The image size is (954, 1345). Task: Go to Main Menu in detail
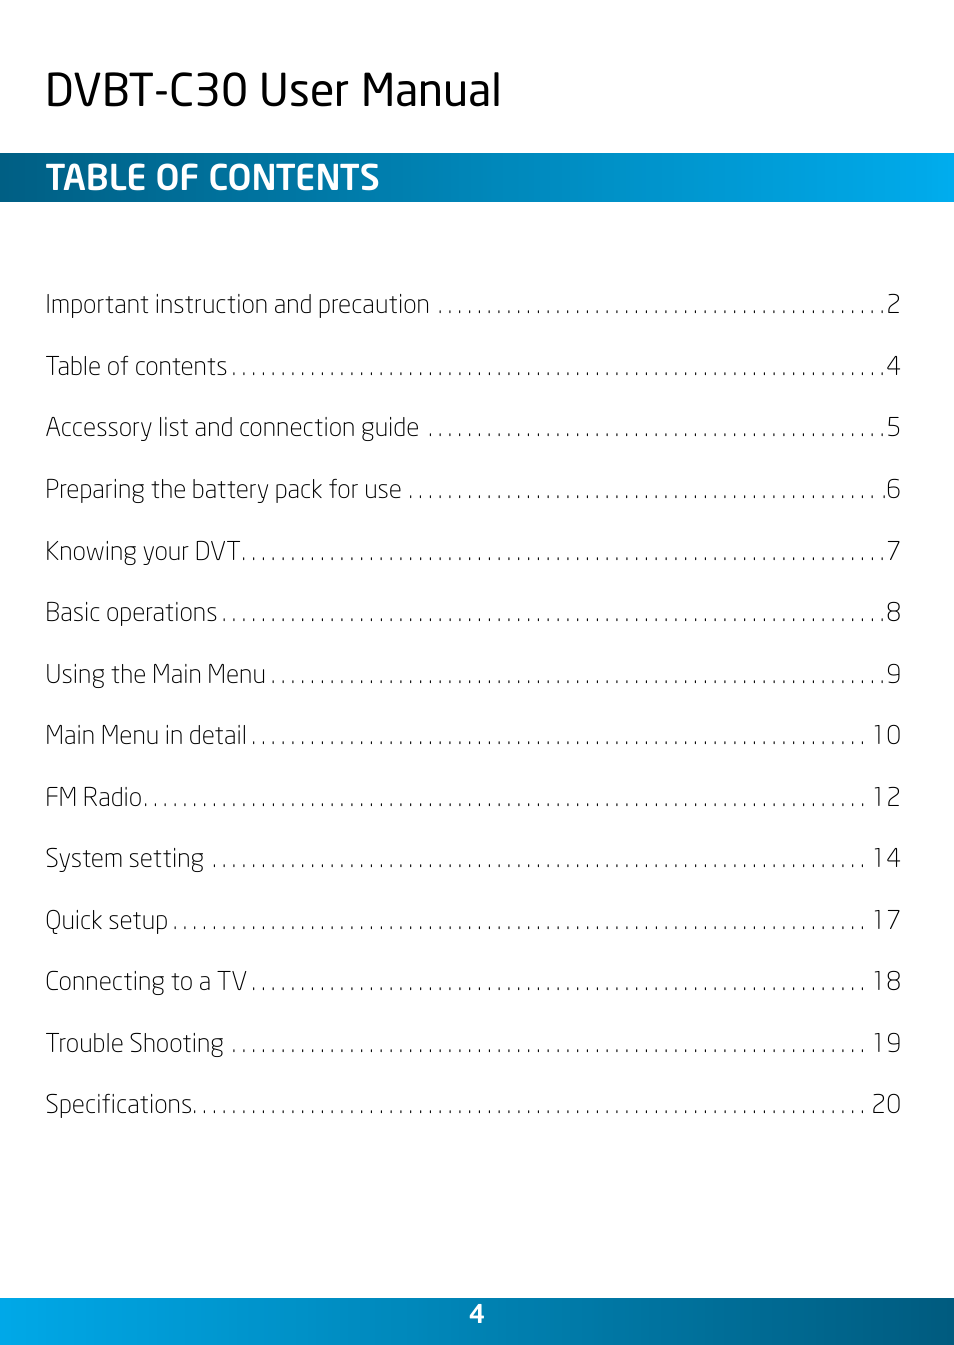(x=146, y=735)
